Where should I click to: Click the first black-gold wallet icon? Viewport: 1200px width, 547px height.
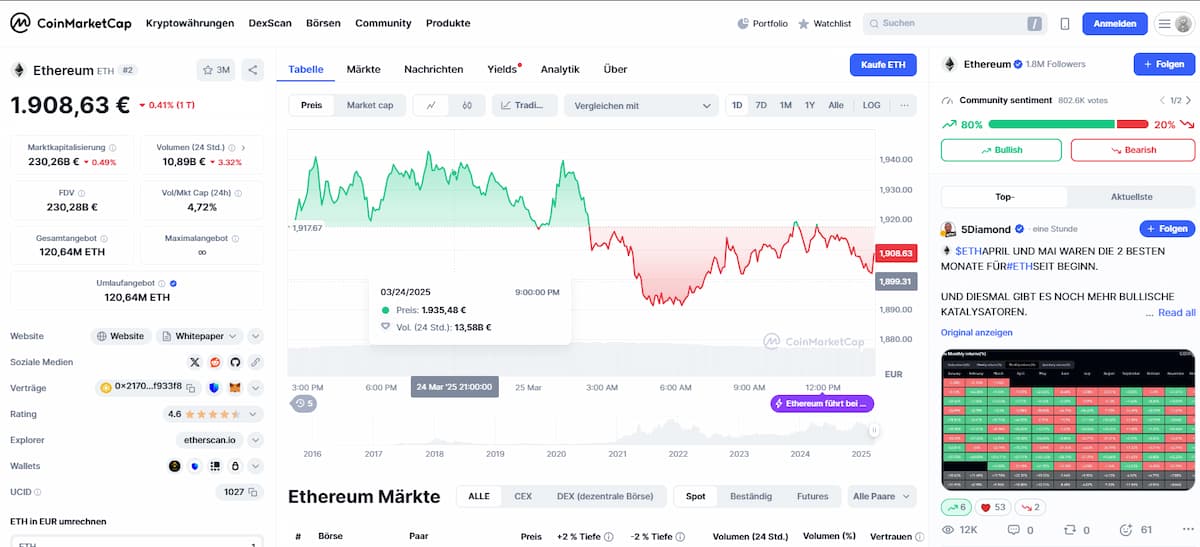click(x=174, y=466)
